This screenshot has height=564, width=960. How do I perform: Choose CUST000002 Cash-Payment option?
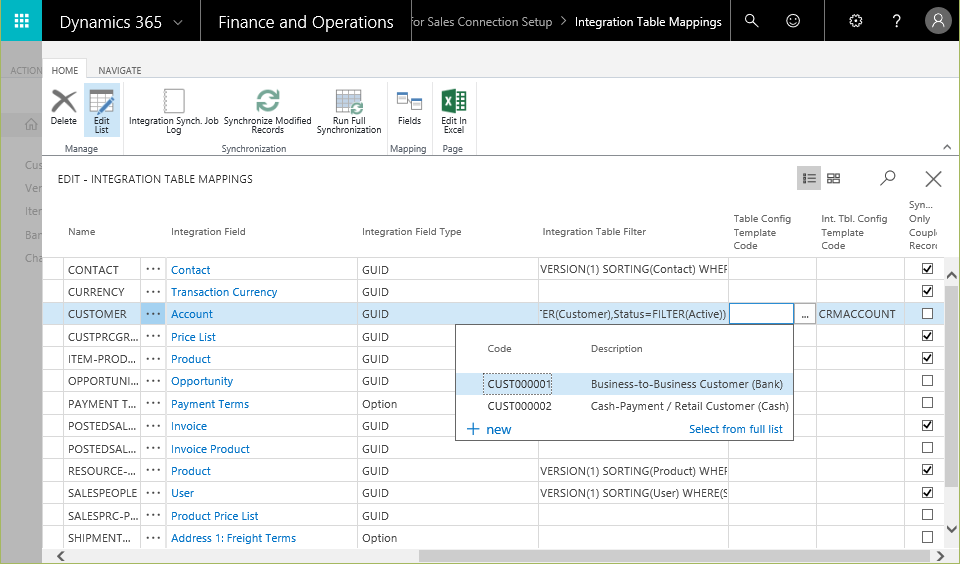[x=624, y=406]
